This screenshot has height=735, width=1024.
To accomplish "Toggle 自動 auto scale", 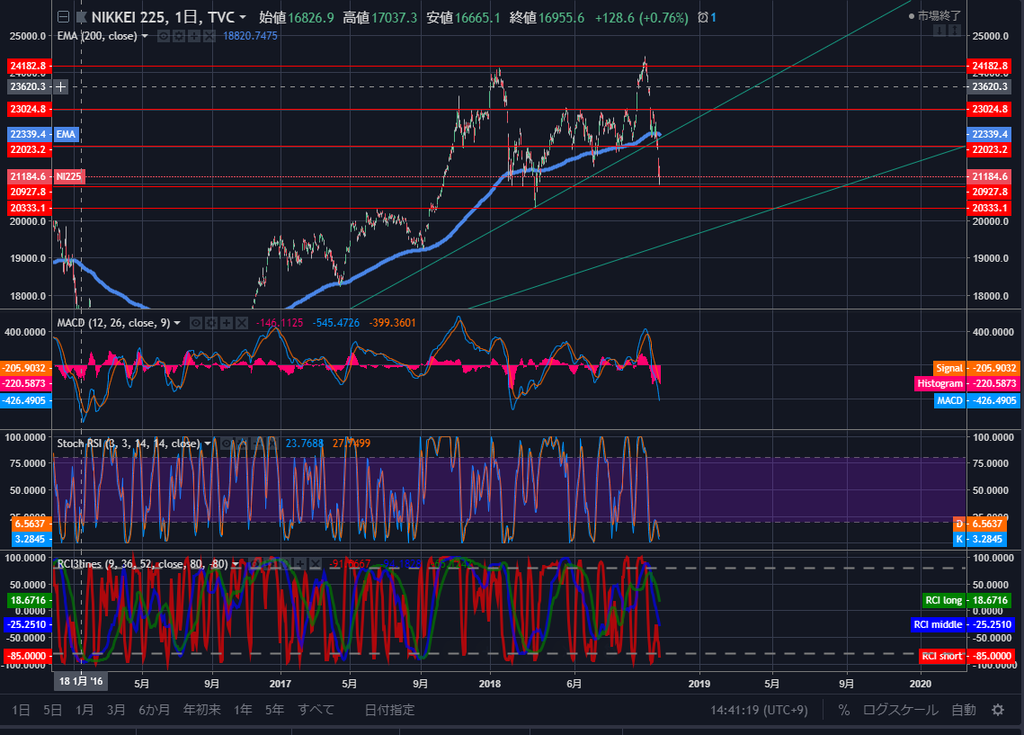I will click(963, 710).
